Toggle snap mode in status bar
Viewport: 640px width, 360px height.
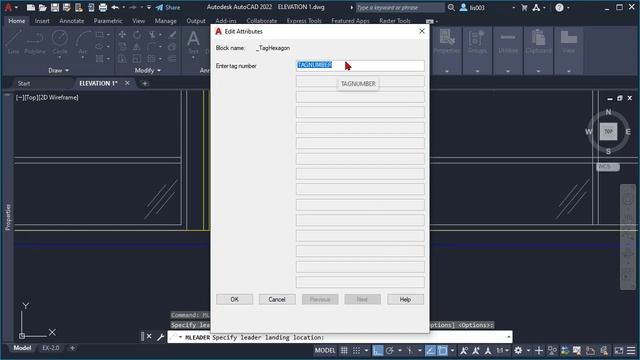tap(356, 351)
